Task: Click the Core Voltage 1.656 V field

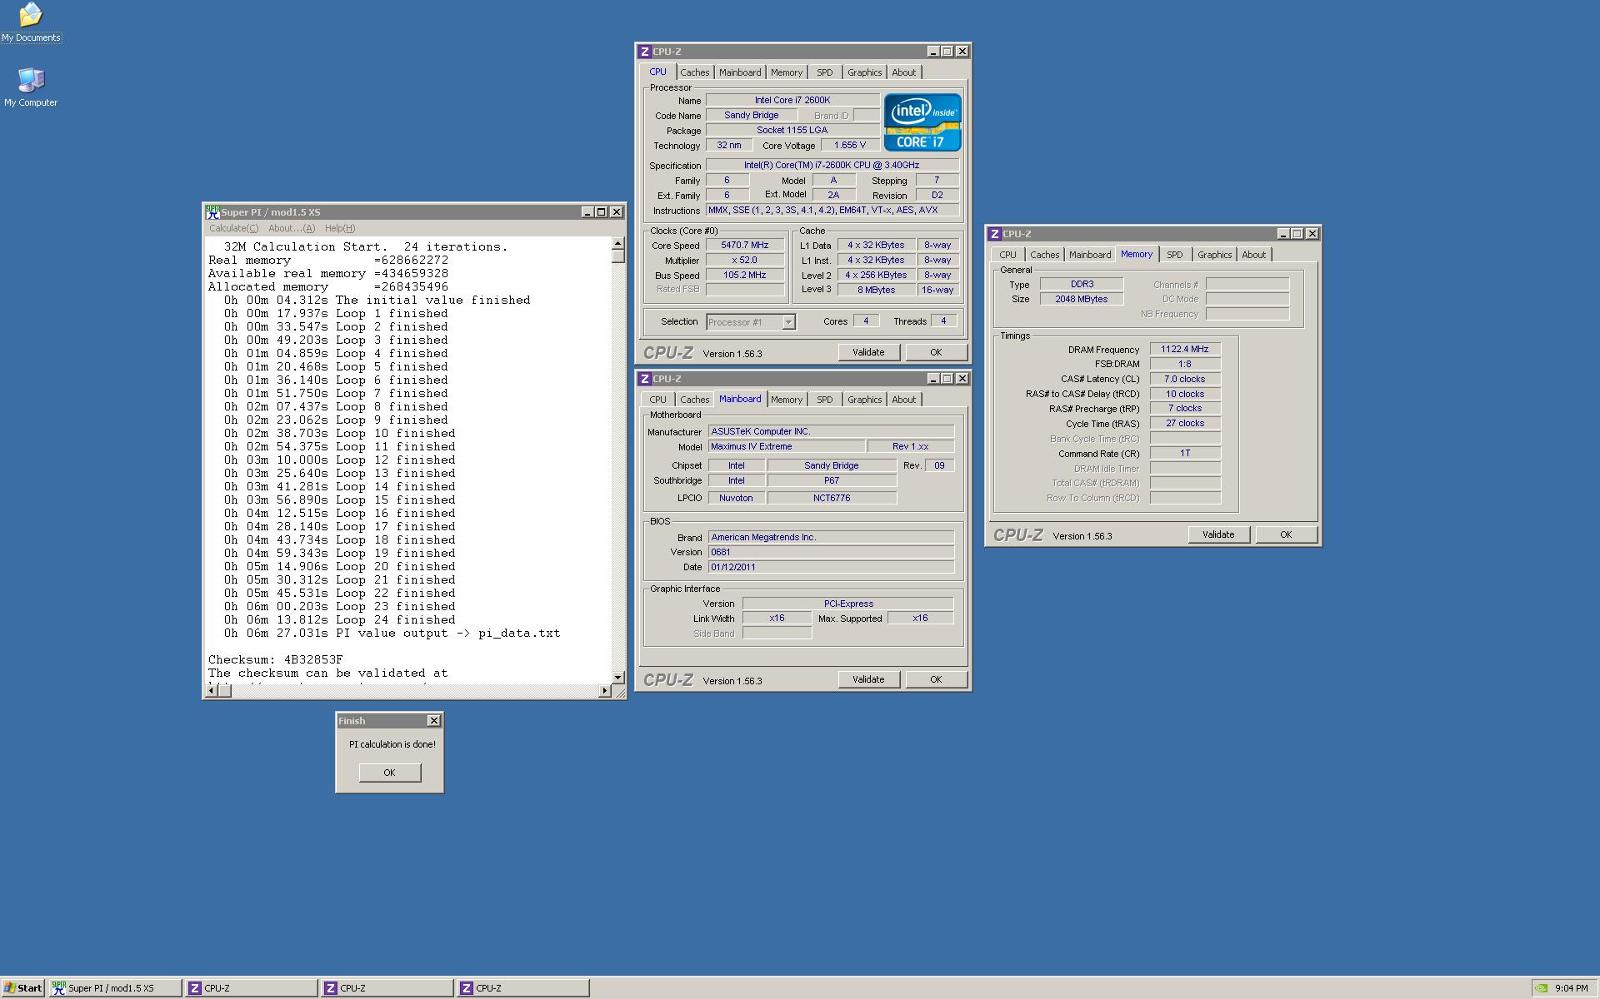Action: point(850,145)
